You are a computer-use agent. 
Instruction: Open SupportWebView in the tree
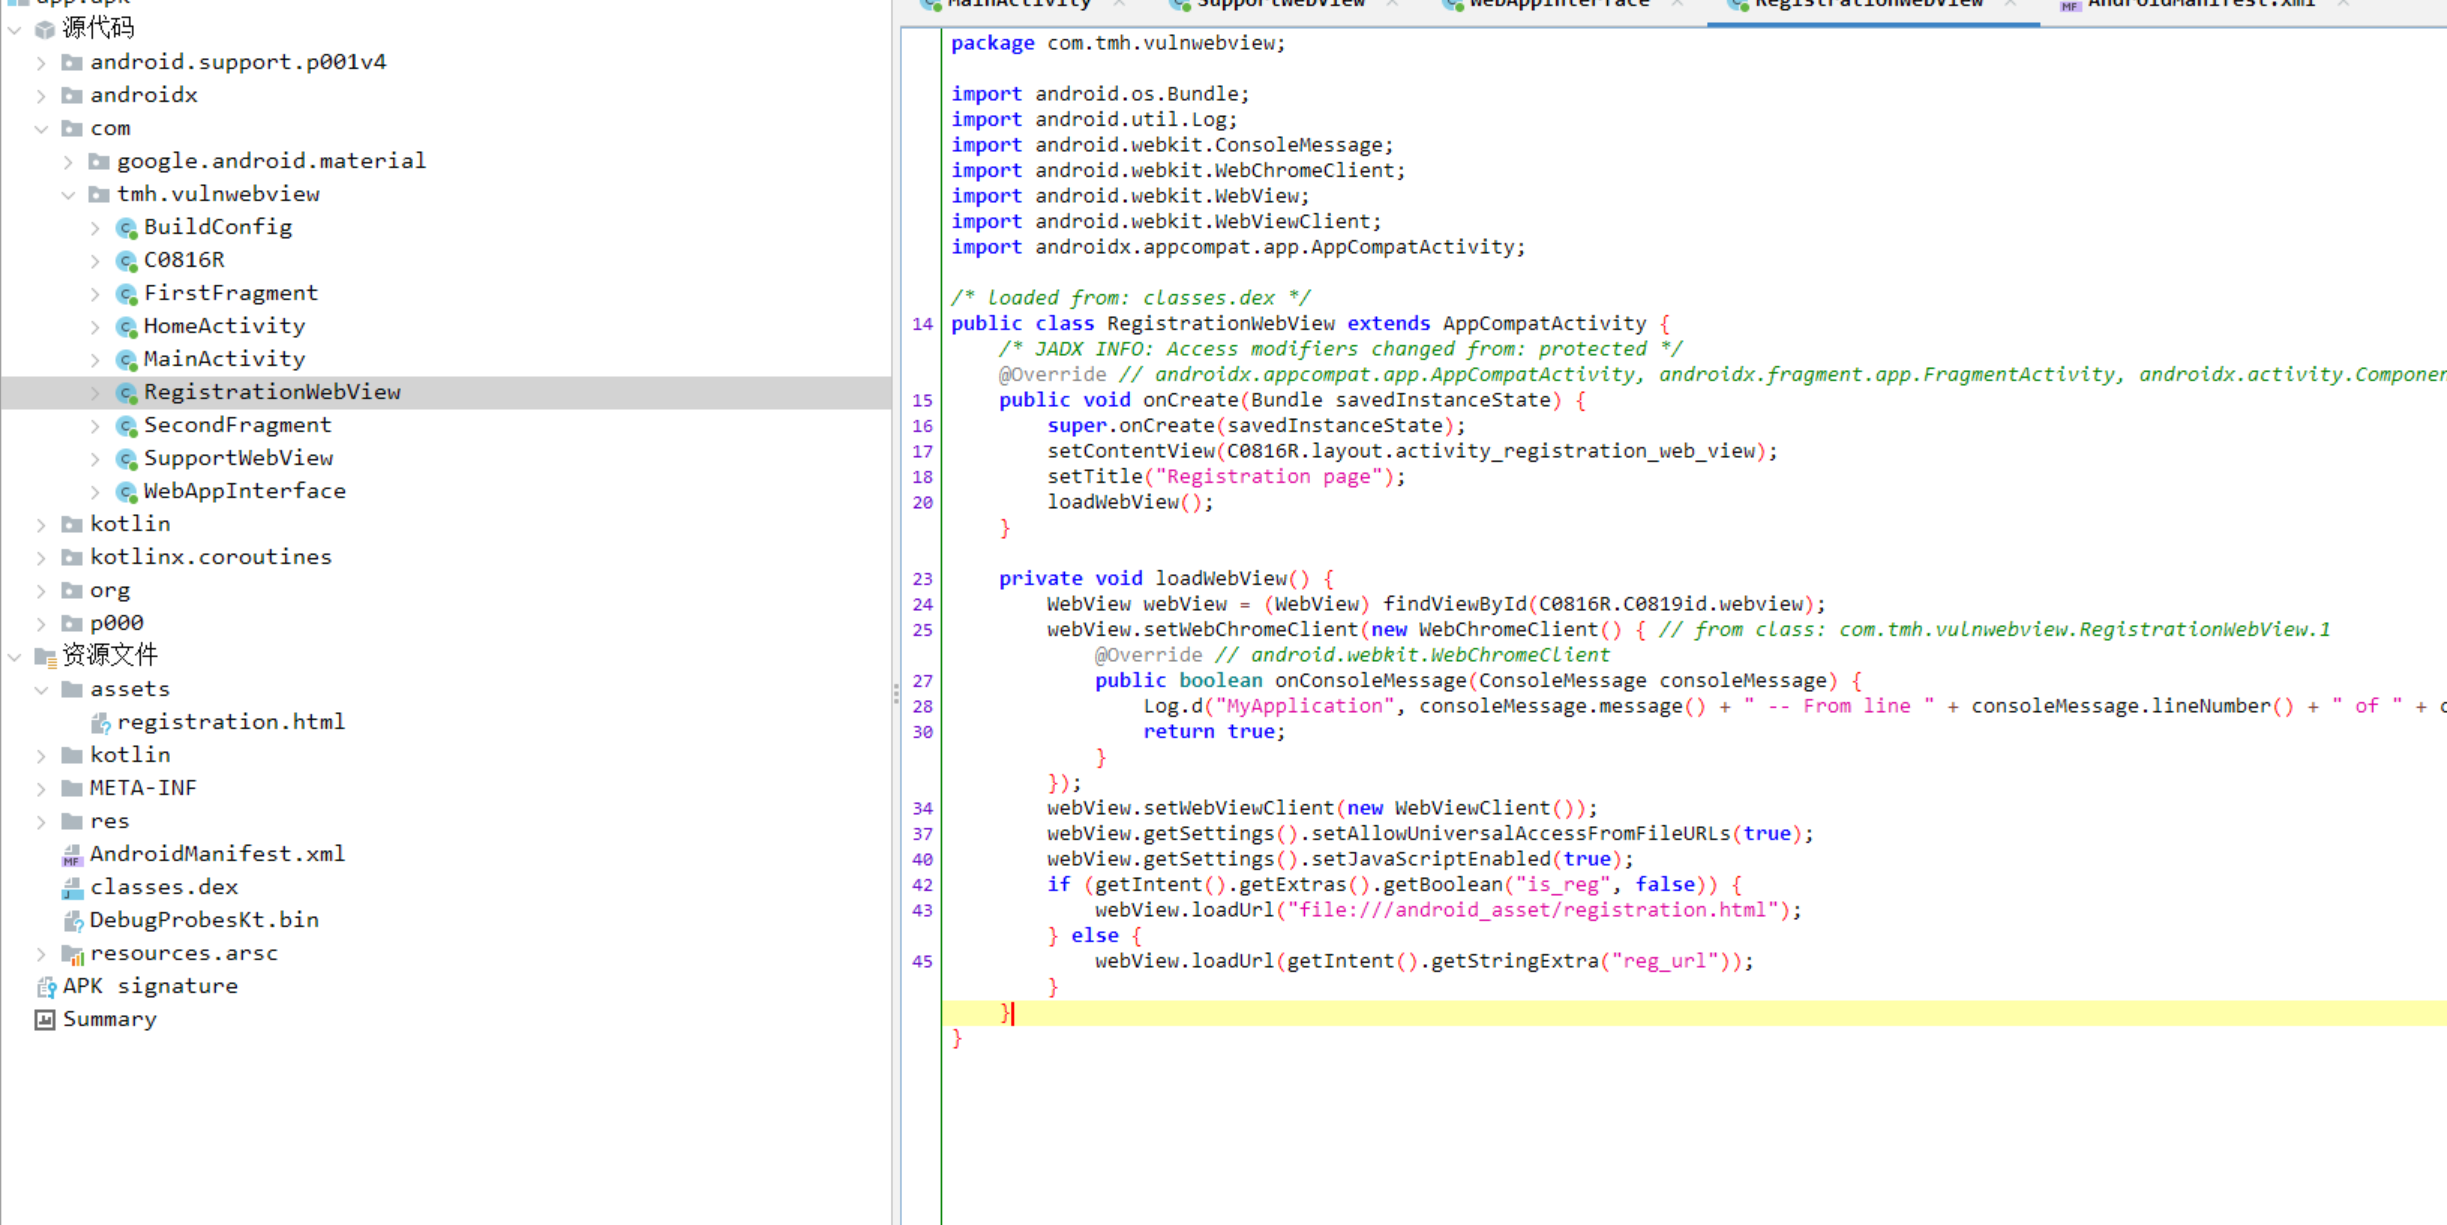238,458
